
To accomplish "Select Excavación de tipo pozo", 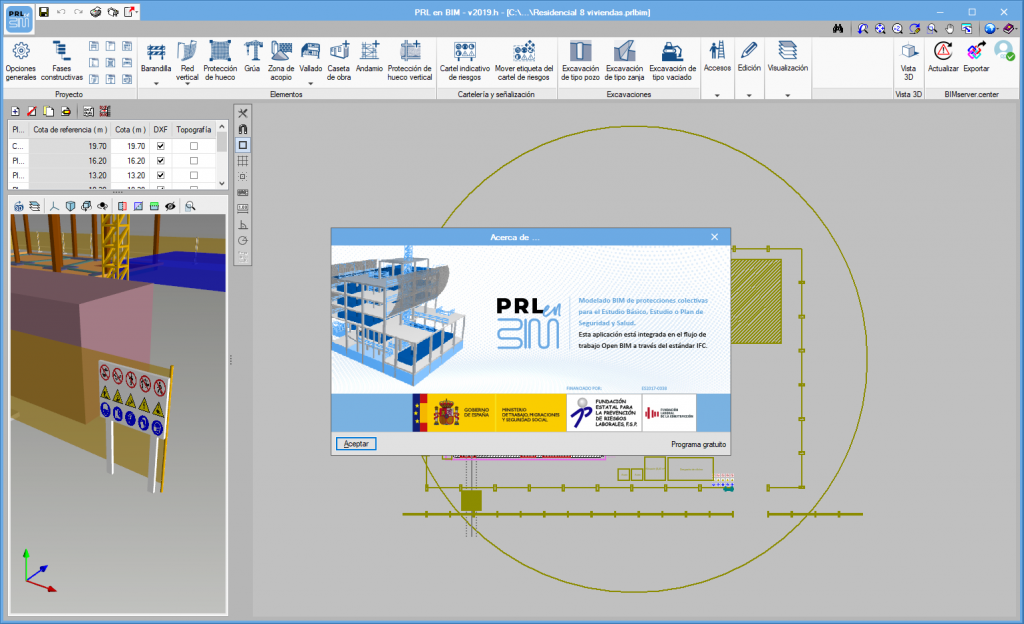I will tap(580, 61).
